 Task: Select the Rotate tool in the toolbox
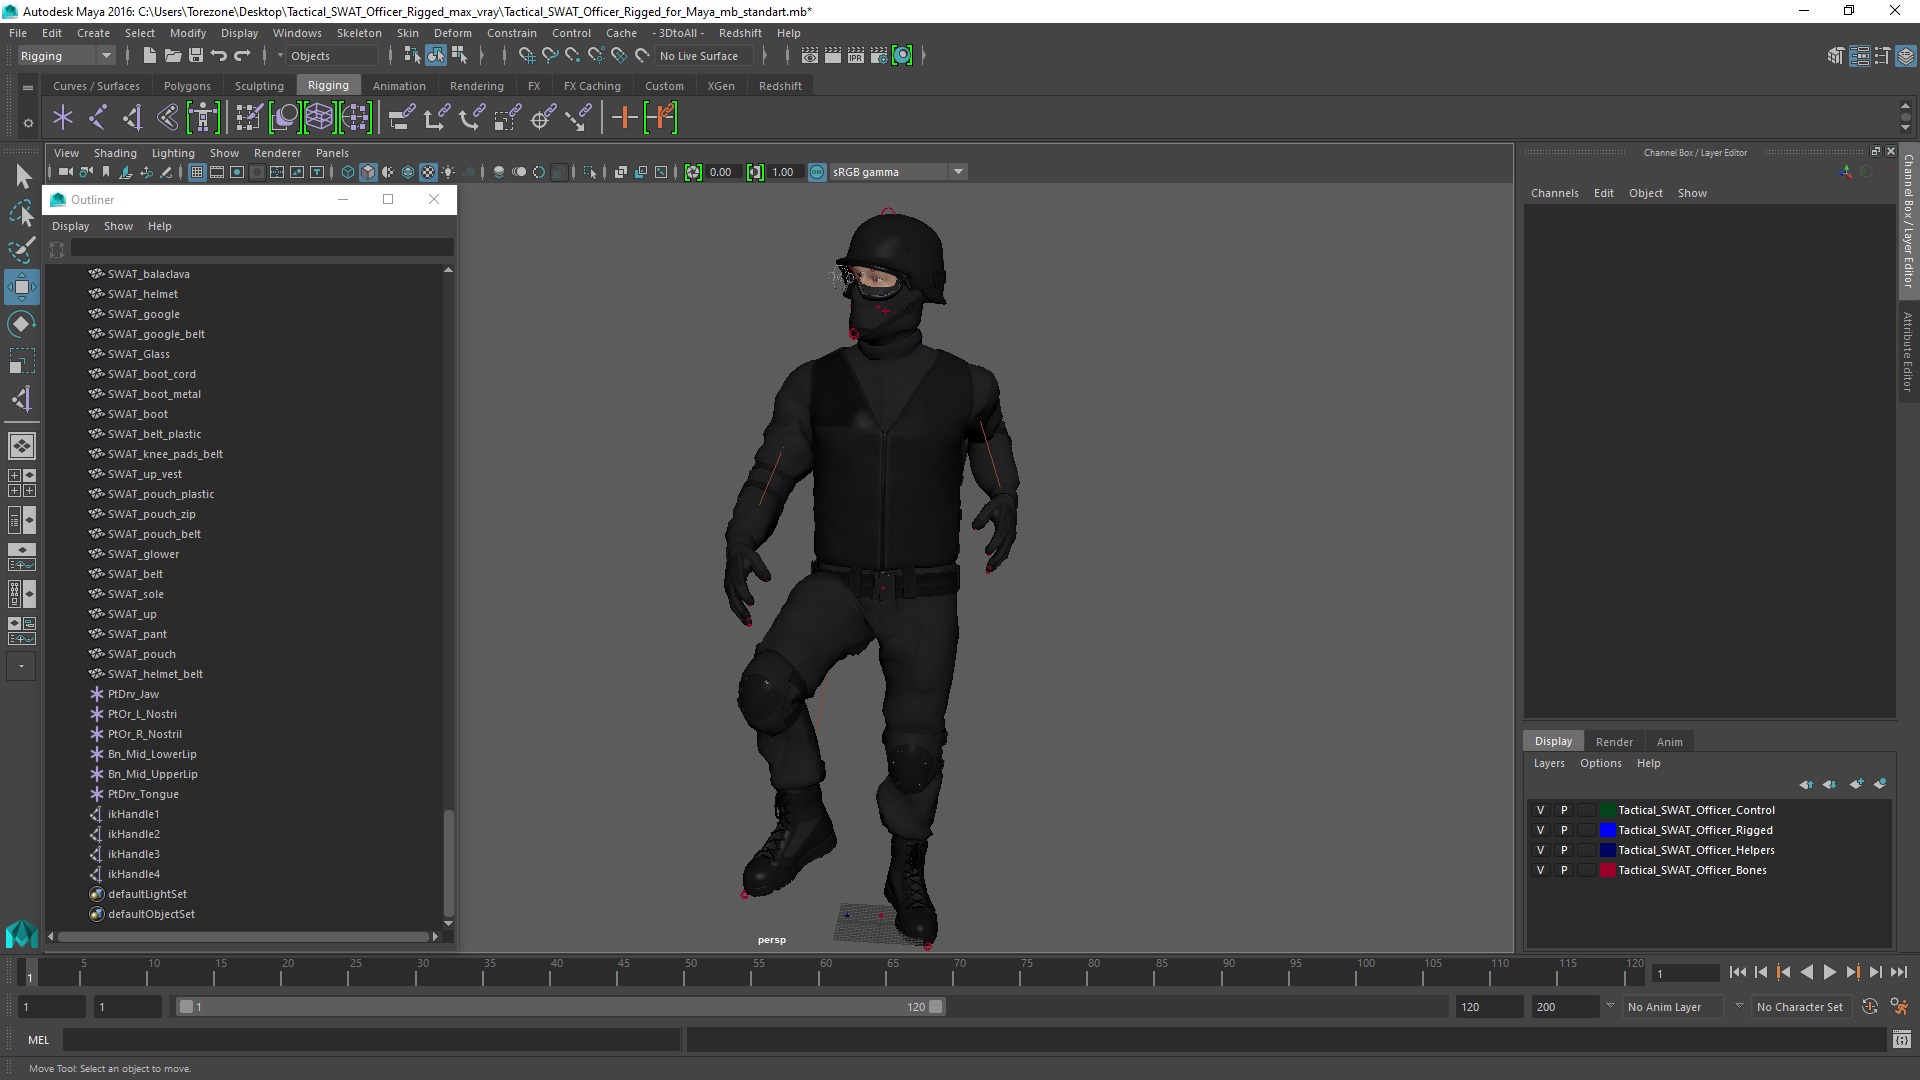[x=21, y=324]
